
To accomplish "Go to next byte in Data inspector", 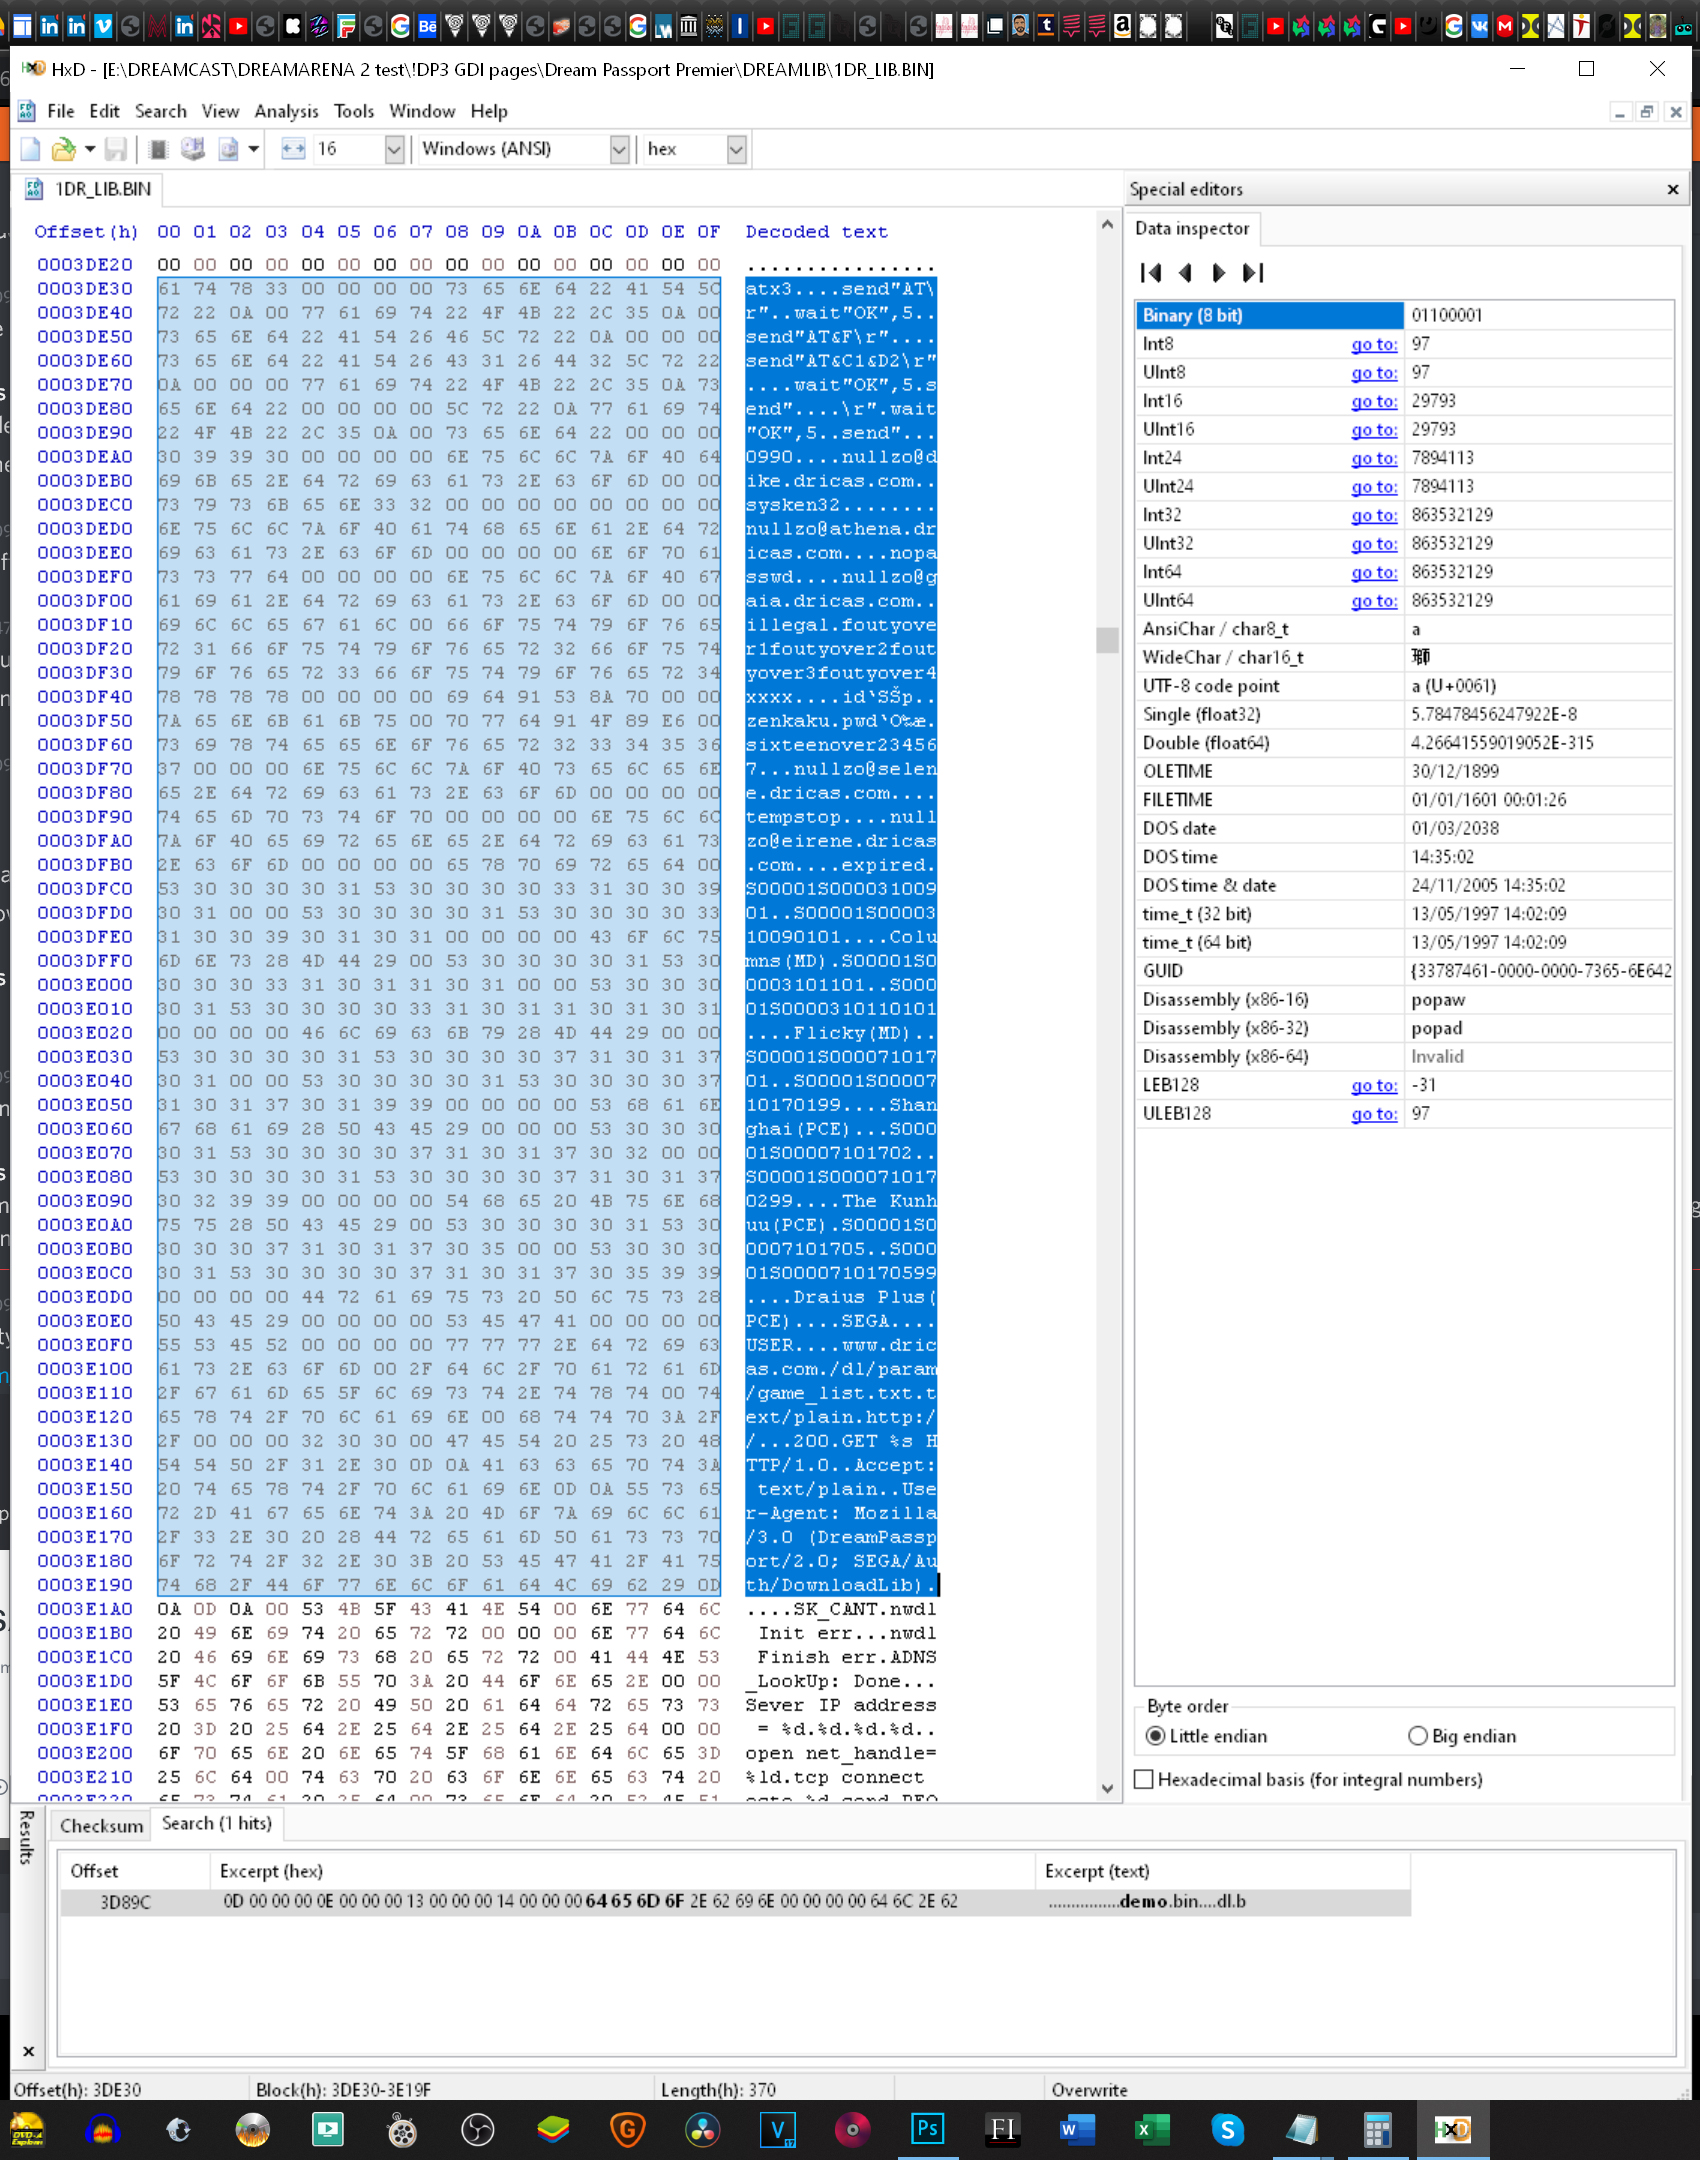I will (x=1218, y=272).
